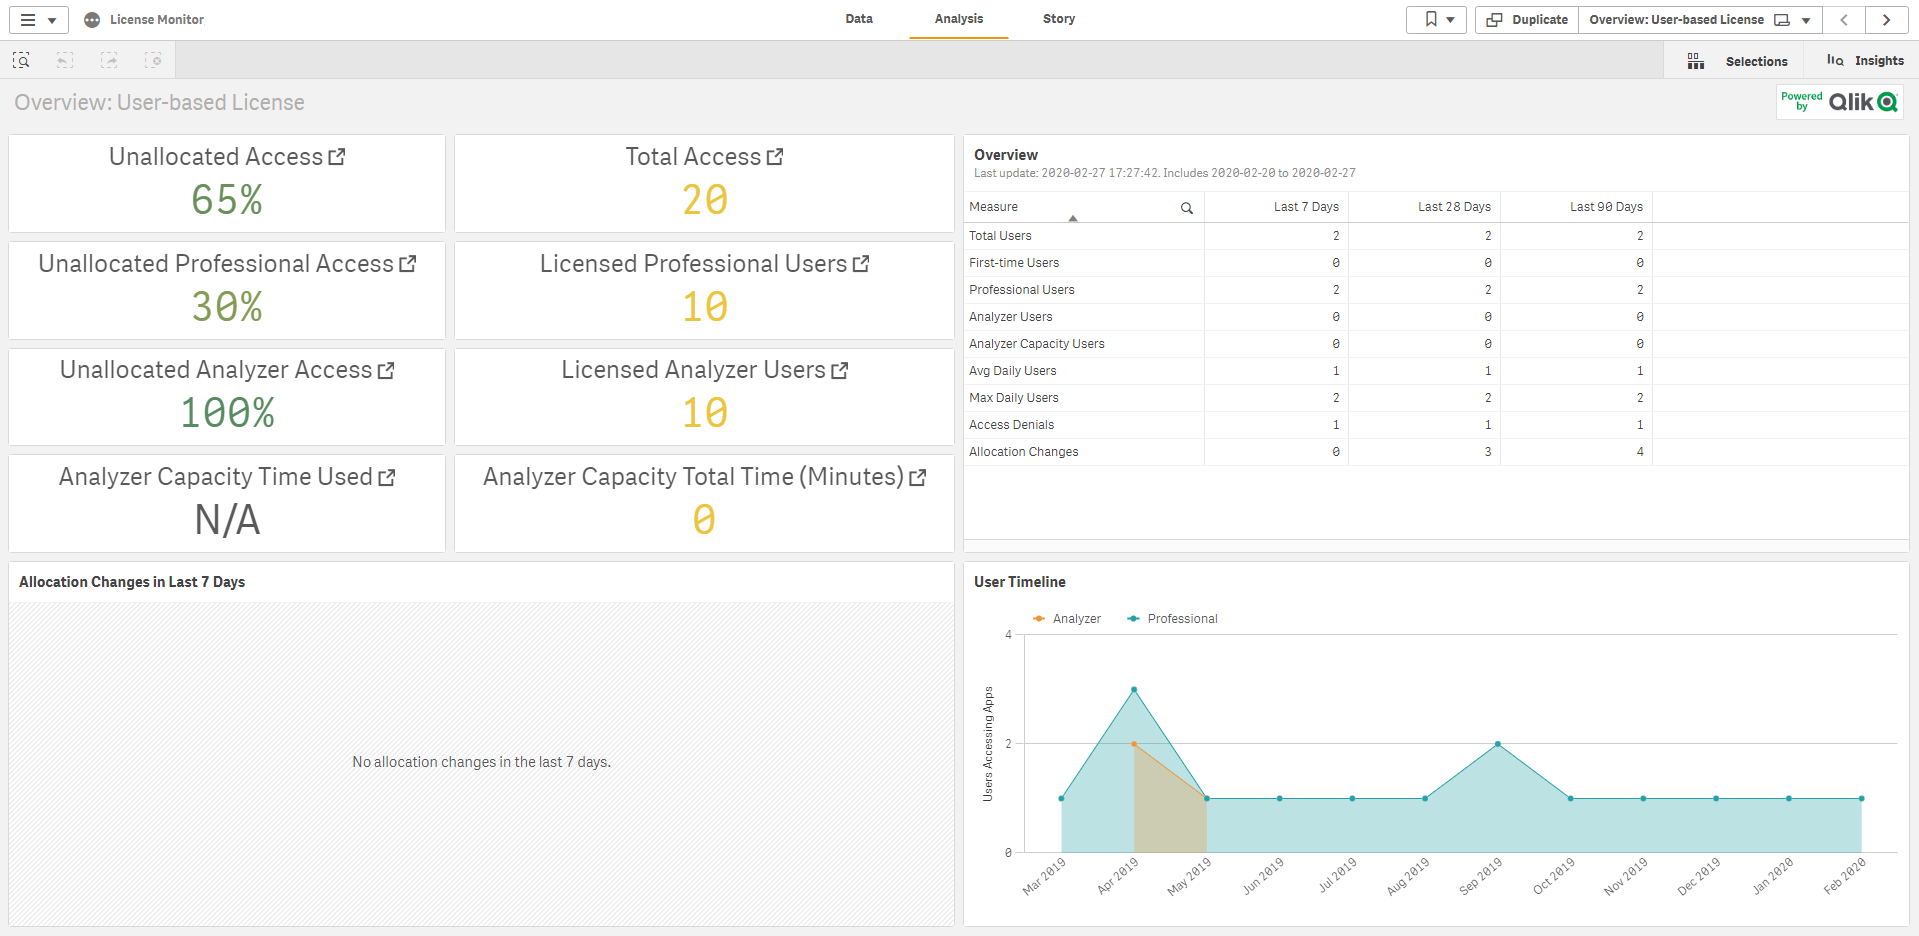Screen dimensions: 1919x936
Task: Open the bookmarks dropdown
Action: click(x=1437, y=20)
